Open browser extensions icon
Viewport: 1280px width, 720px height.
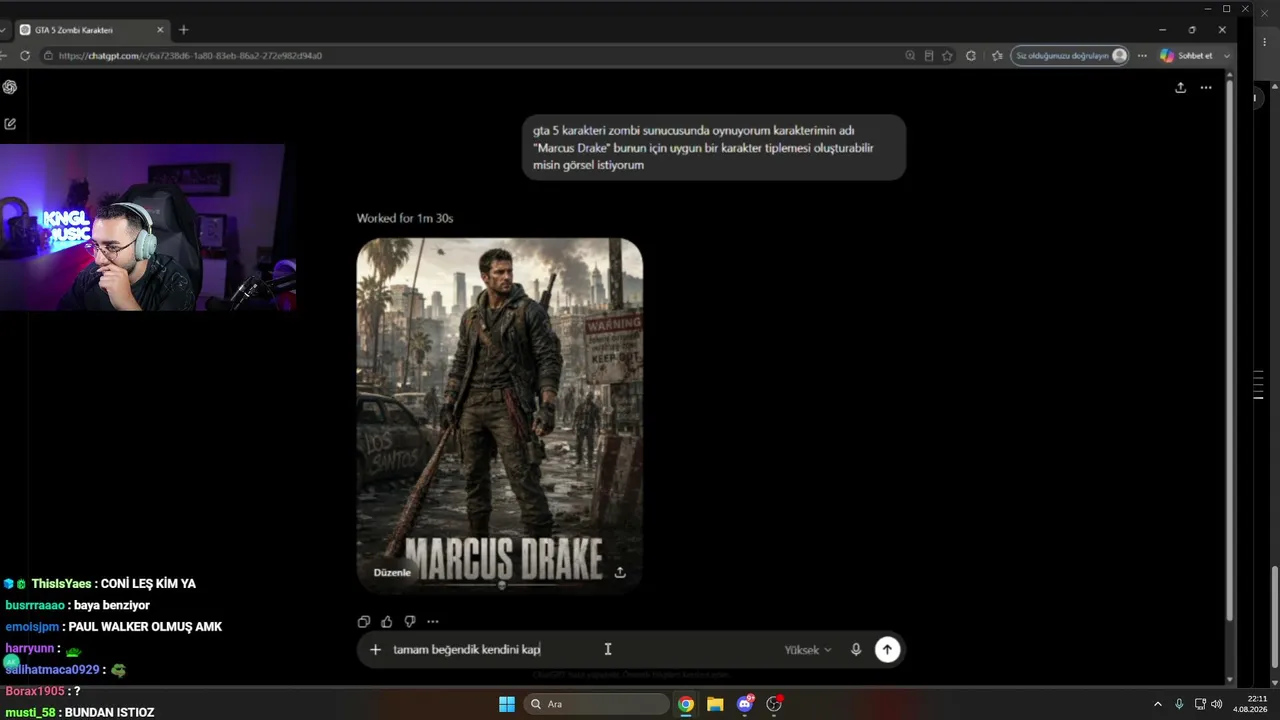click(x=971, y=56)
